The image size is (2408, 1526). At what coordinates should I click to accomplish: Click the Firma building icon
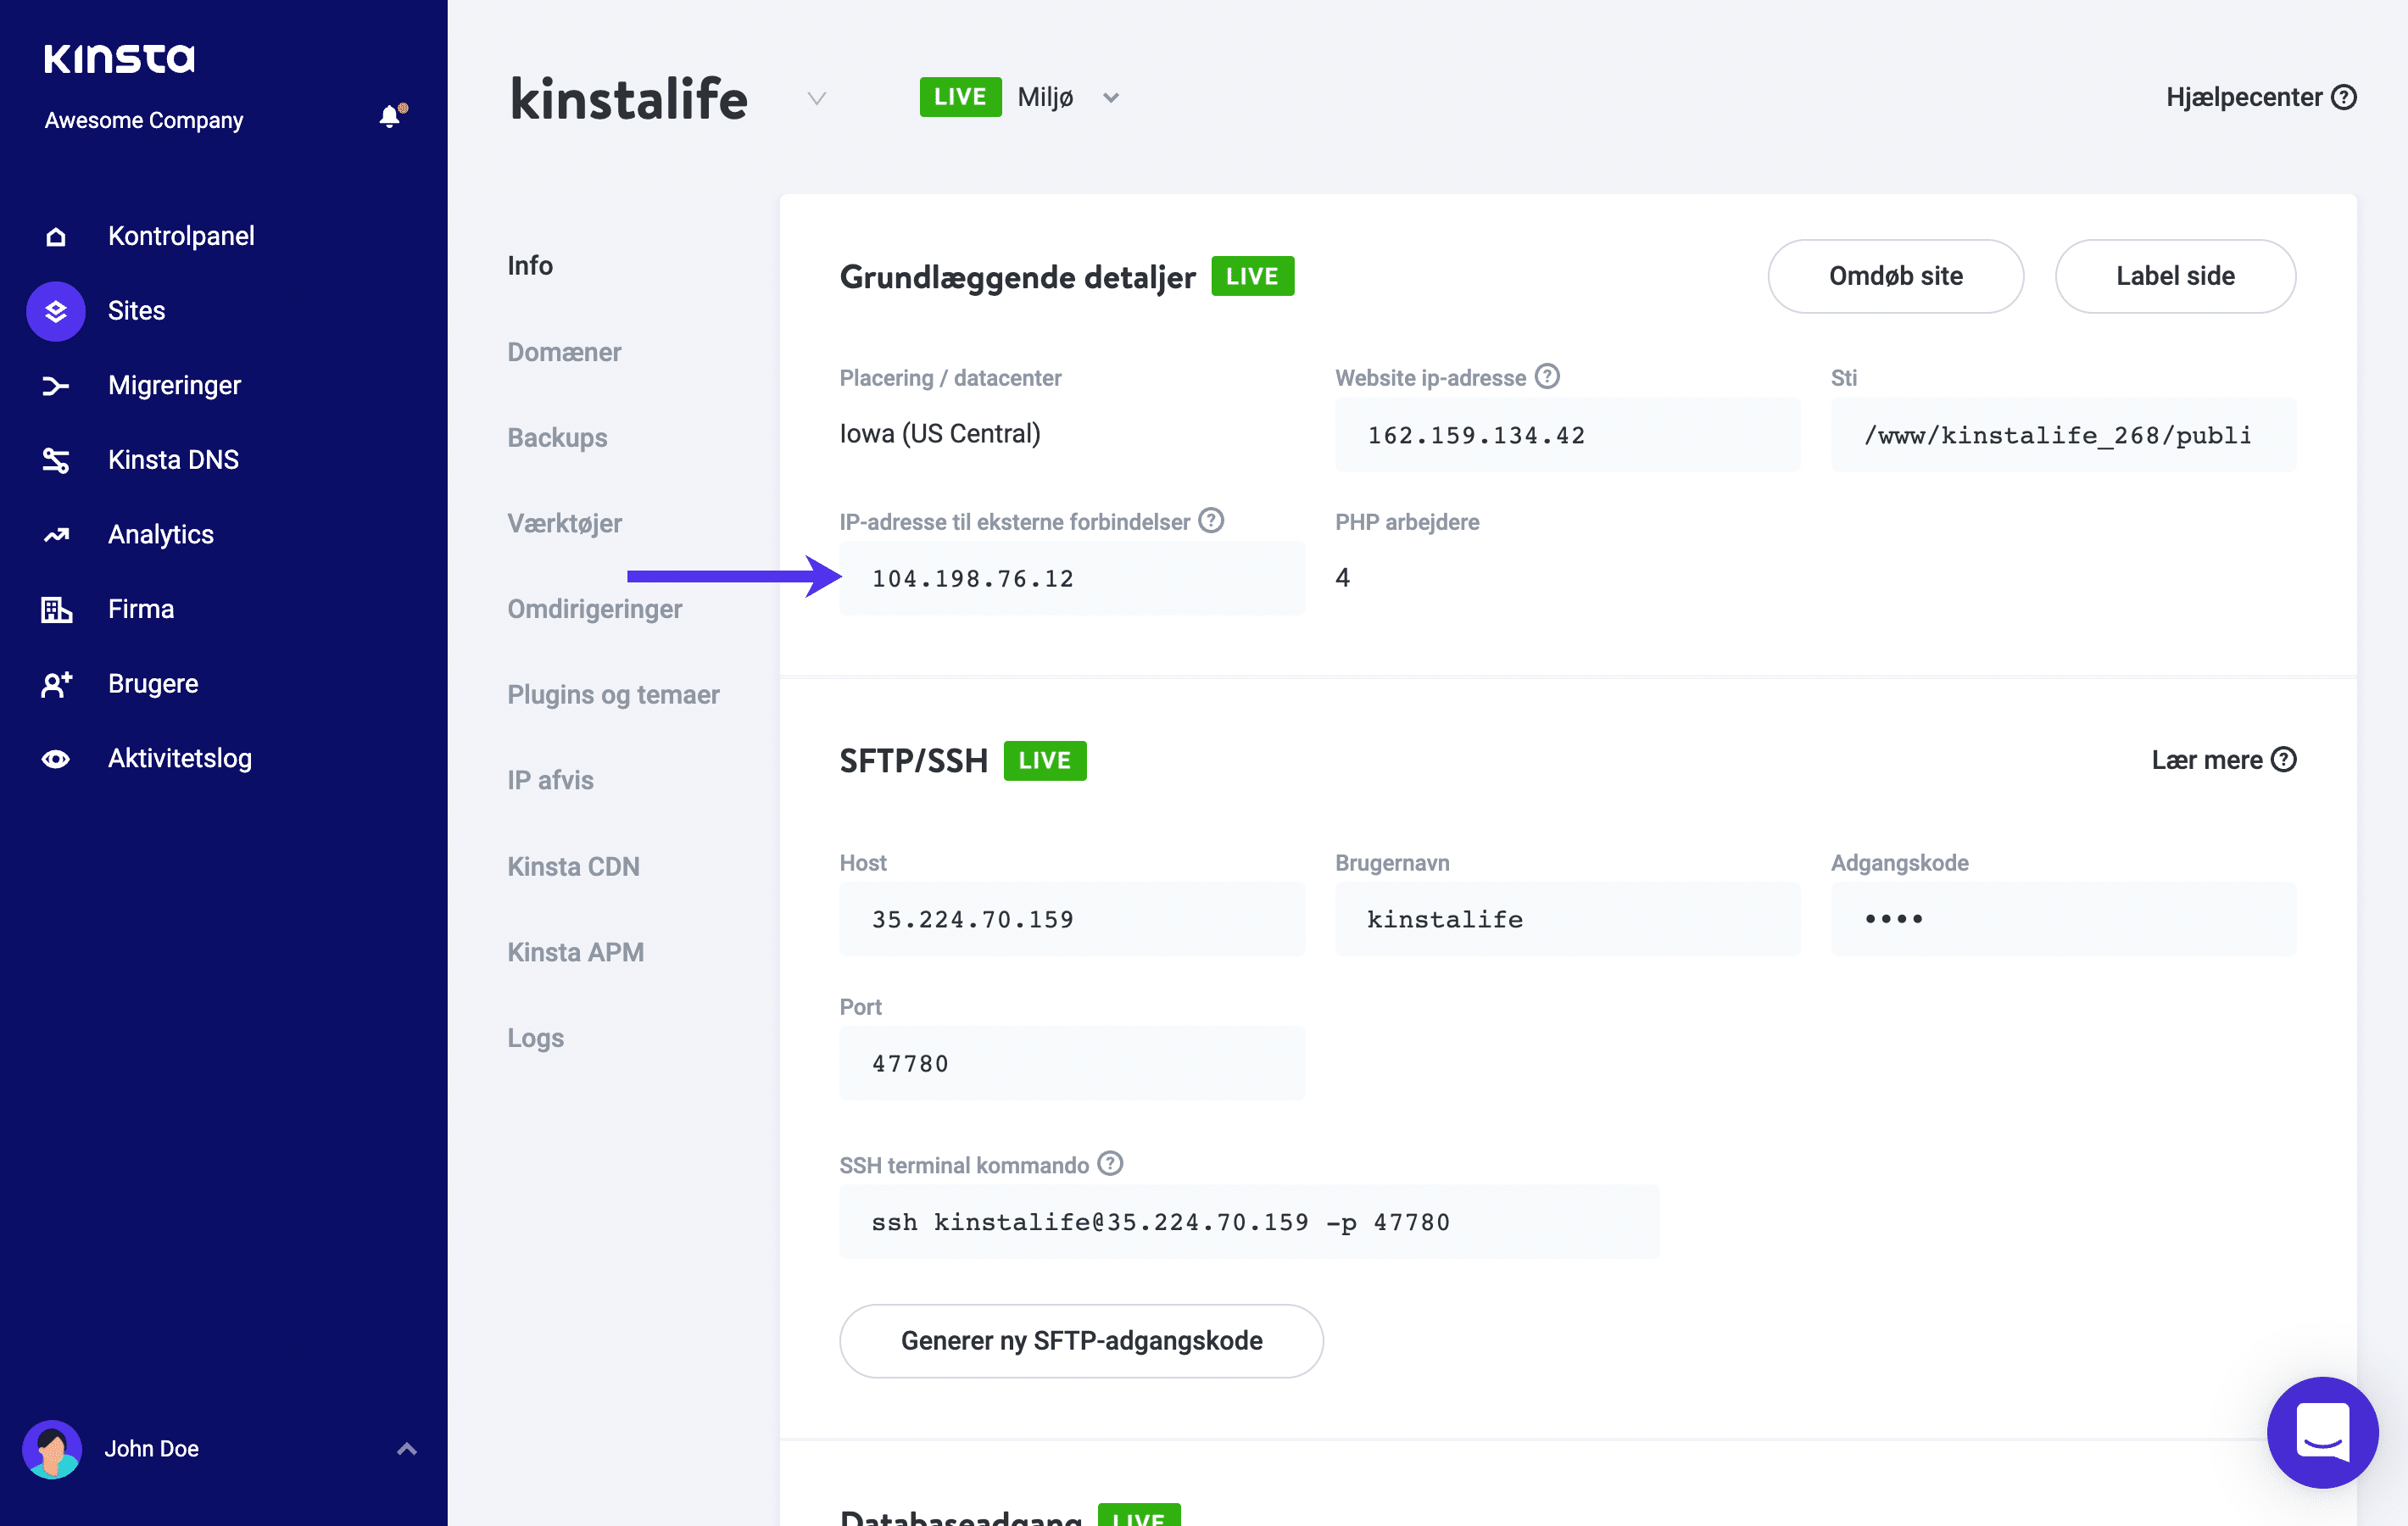click(x=56, y=609)
